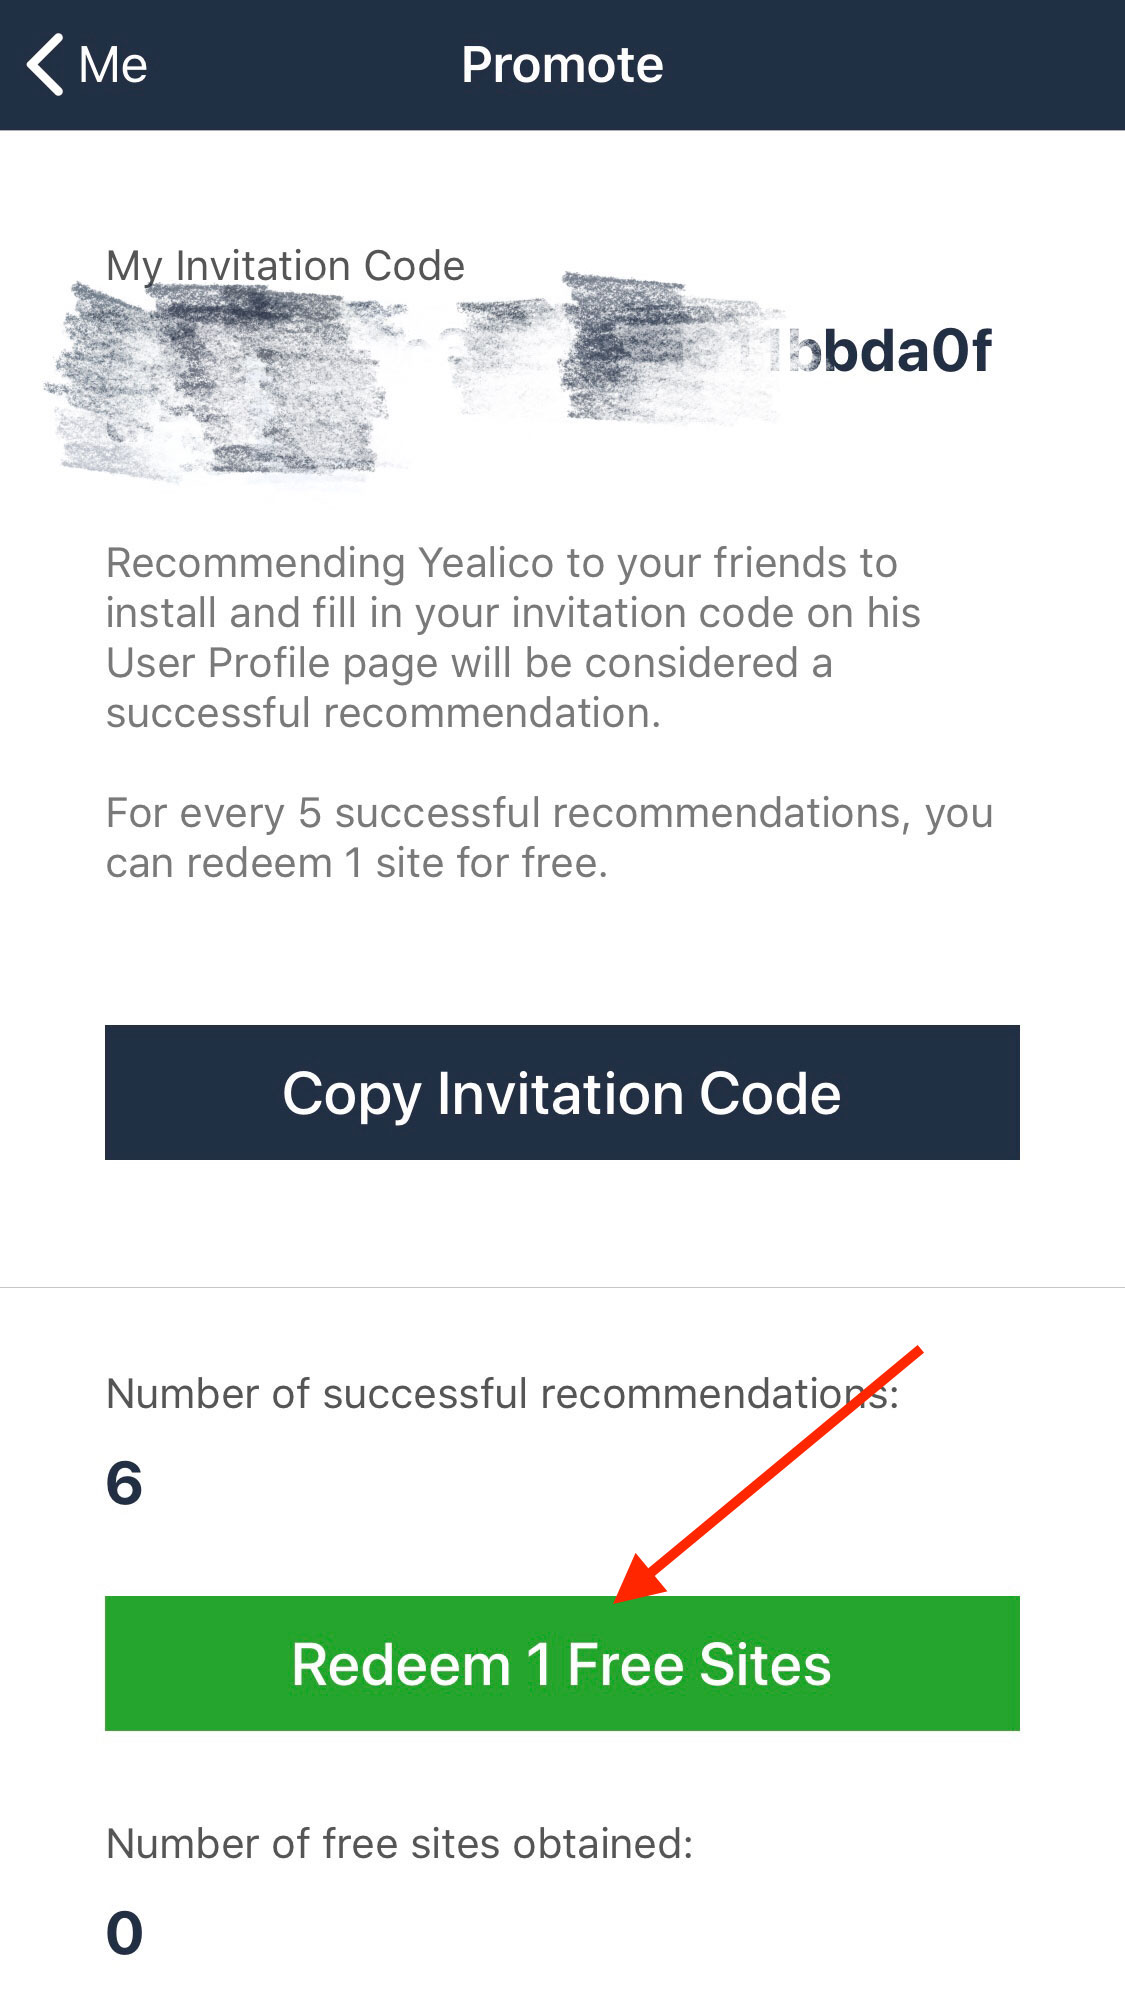This screenshot has height=1992, width=1125.
Task: Click the "For every 5 successful recommendations" paragraph
Action: click(548, 814)
